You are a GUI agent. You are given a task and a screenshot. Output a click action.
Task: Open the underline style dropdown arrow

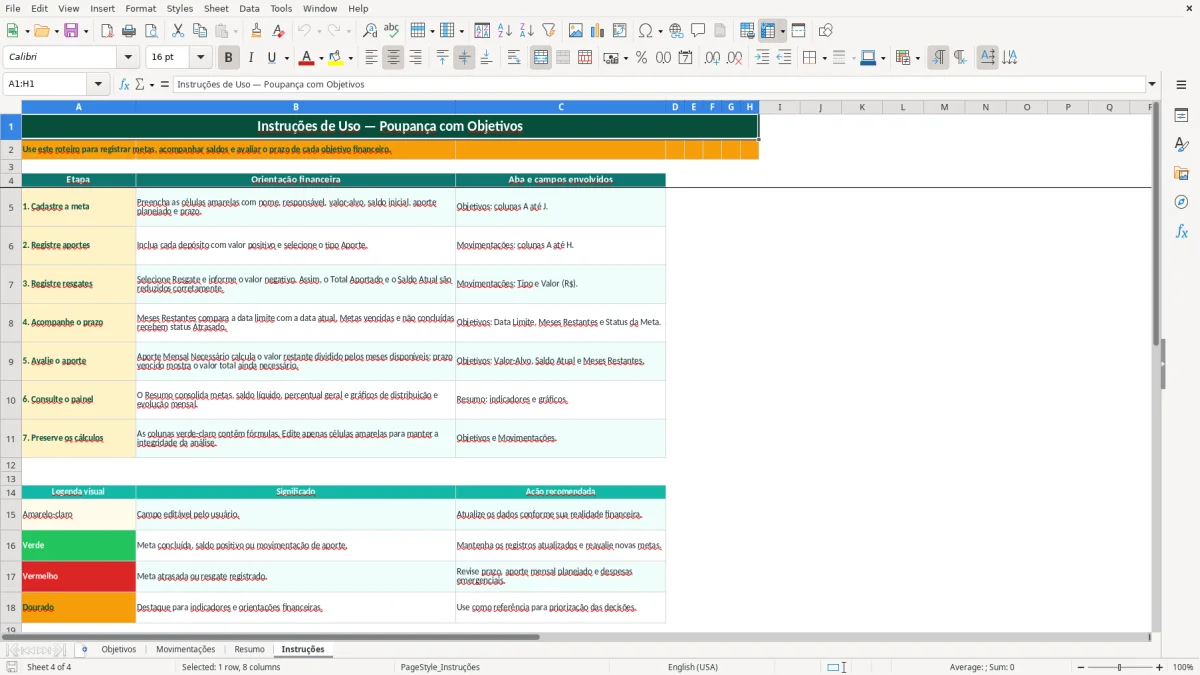pyautogui.click(x=286, y=58)
